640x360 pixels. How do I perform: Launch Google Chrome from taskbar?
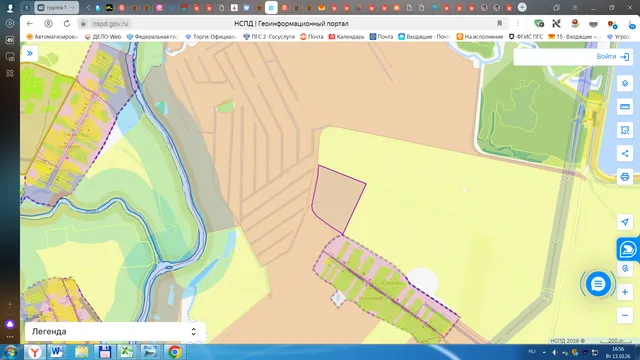tap(175, 352)
